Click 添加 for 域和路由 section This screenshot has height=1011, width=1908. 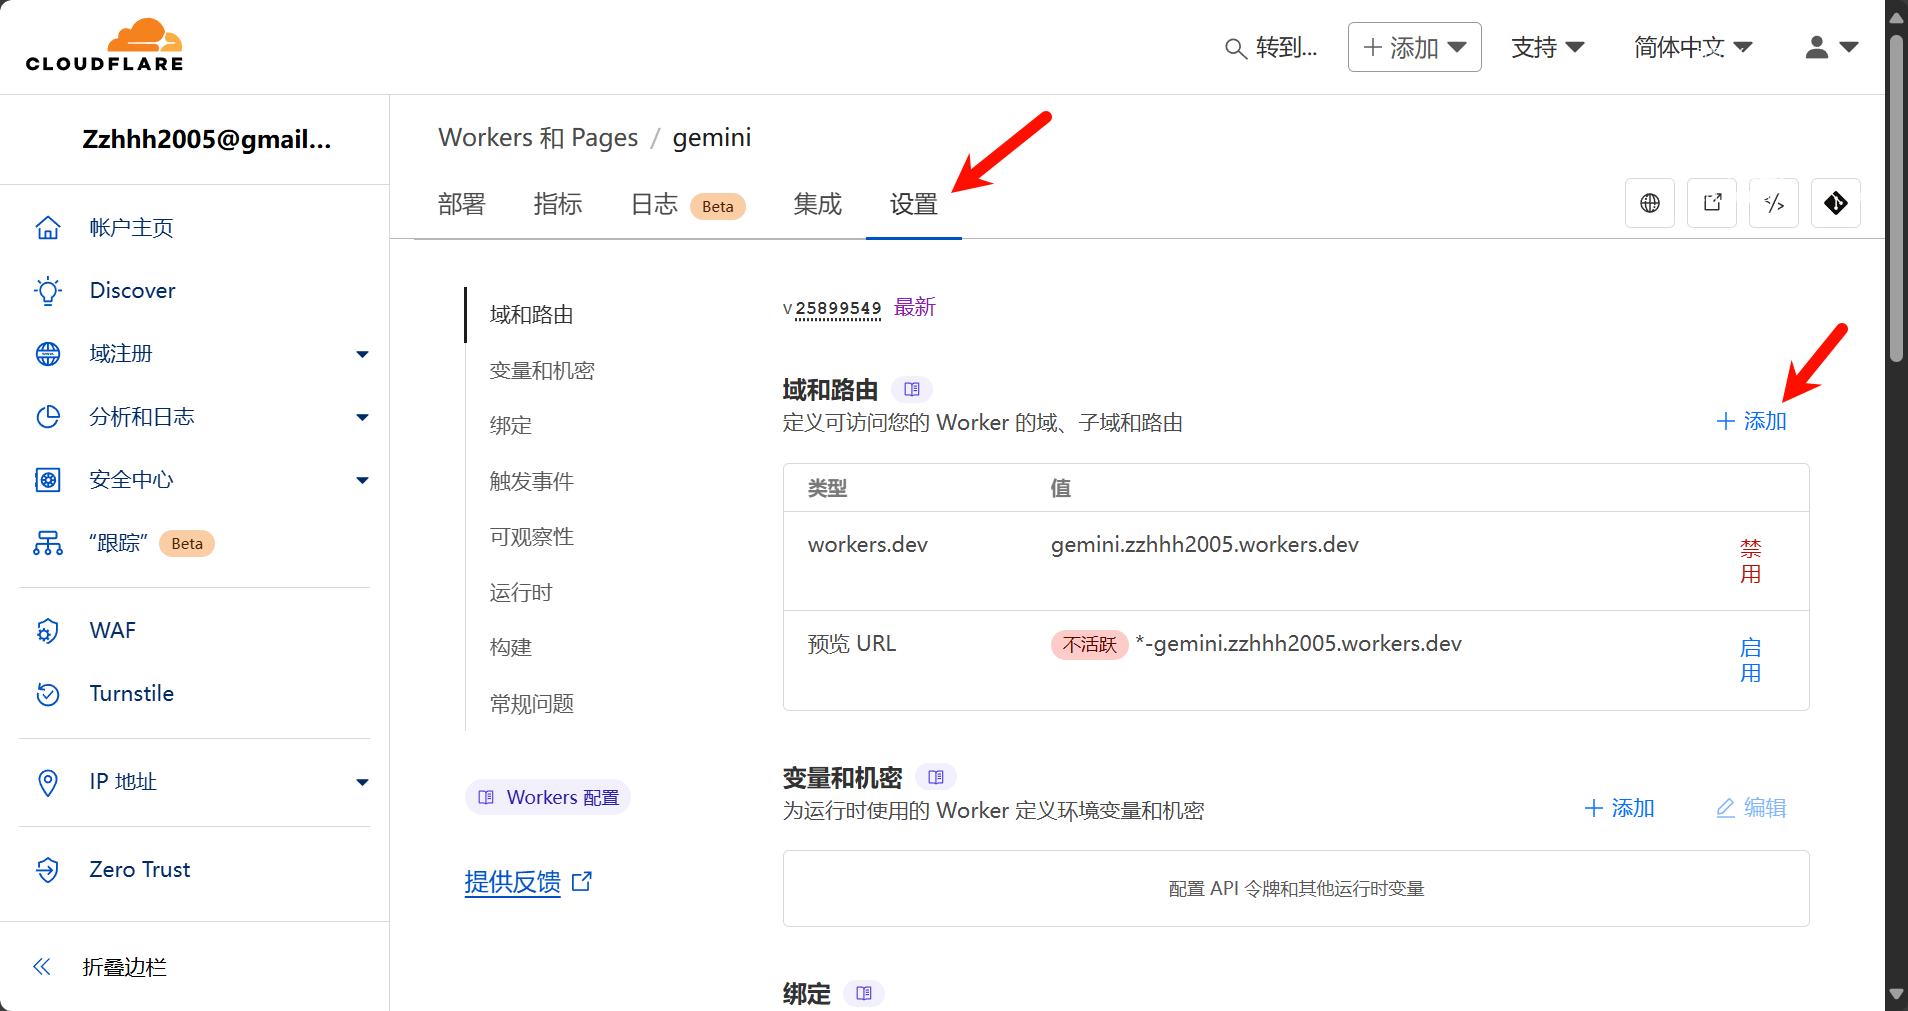(1752, 421)
